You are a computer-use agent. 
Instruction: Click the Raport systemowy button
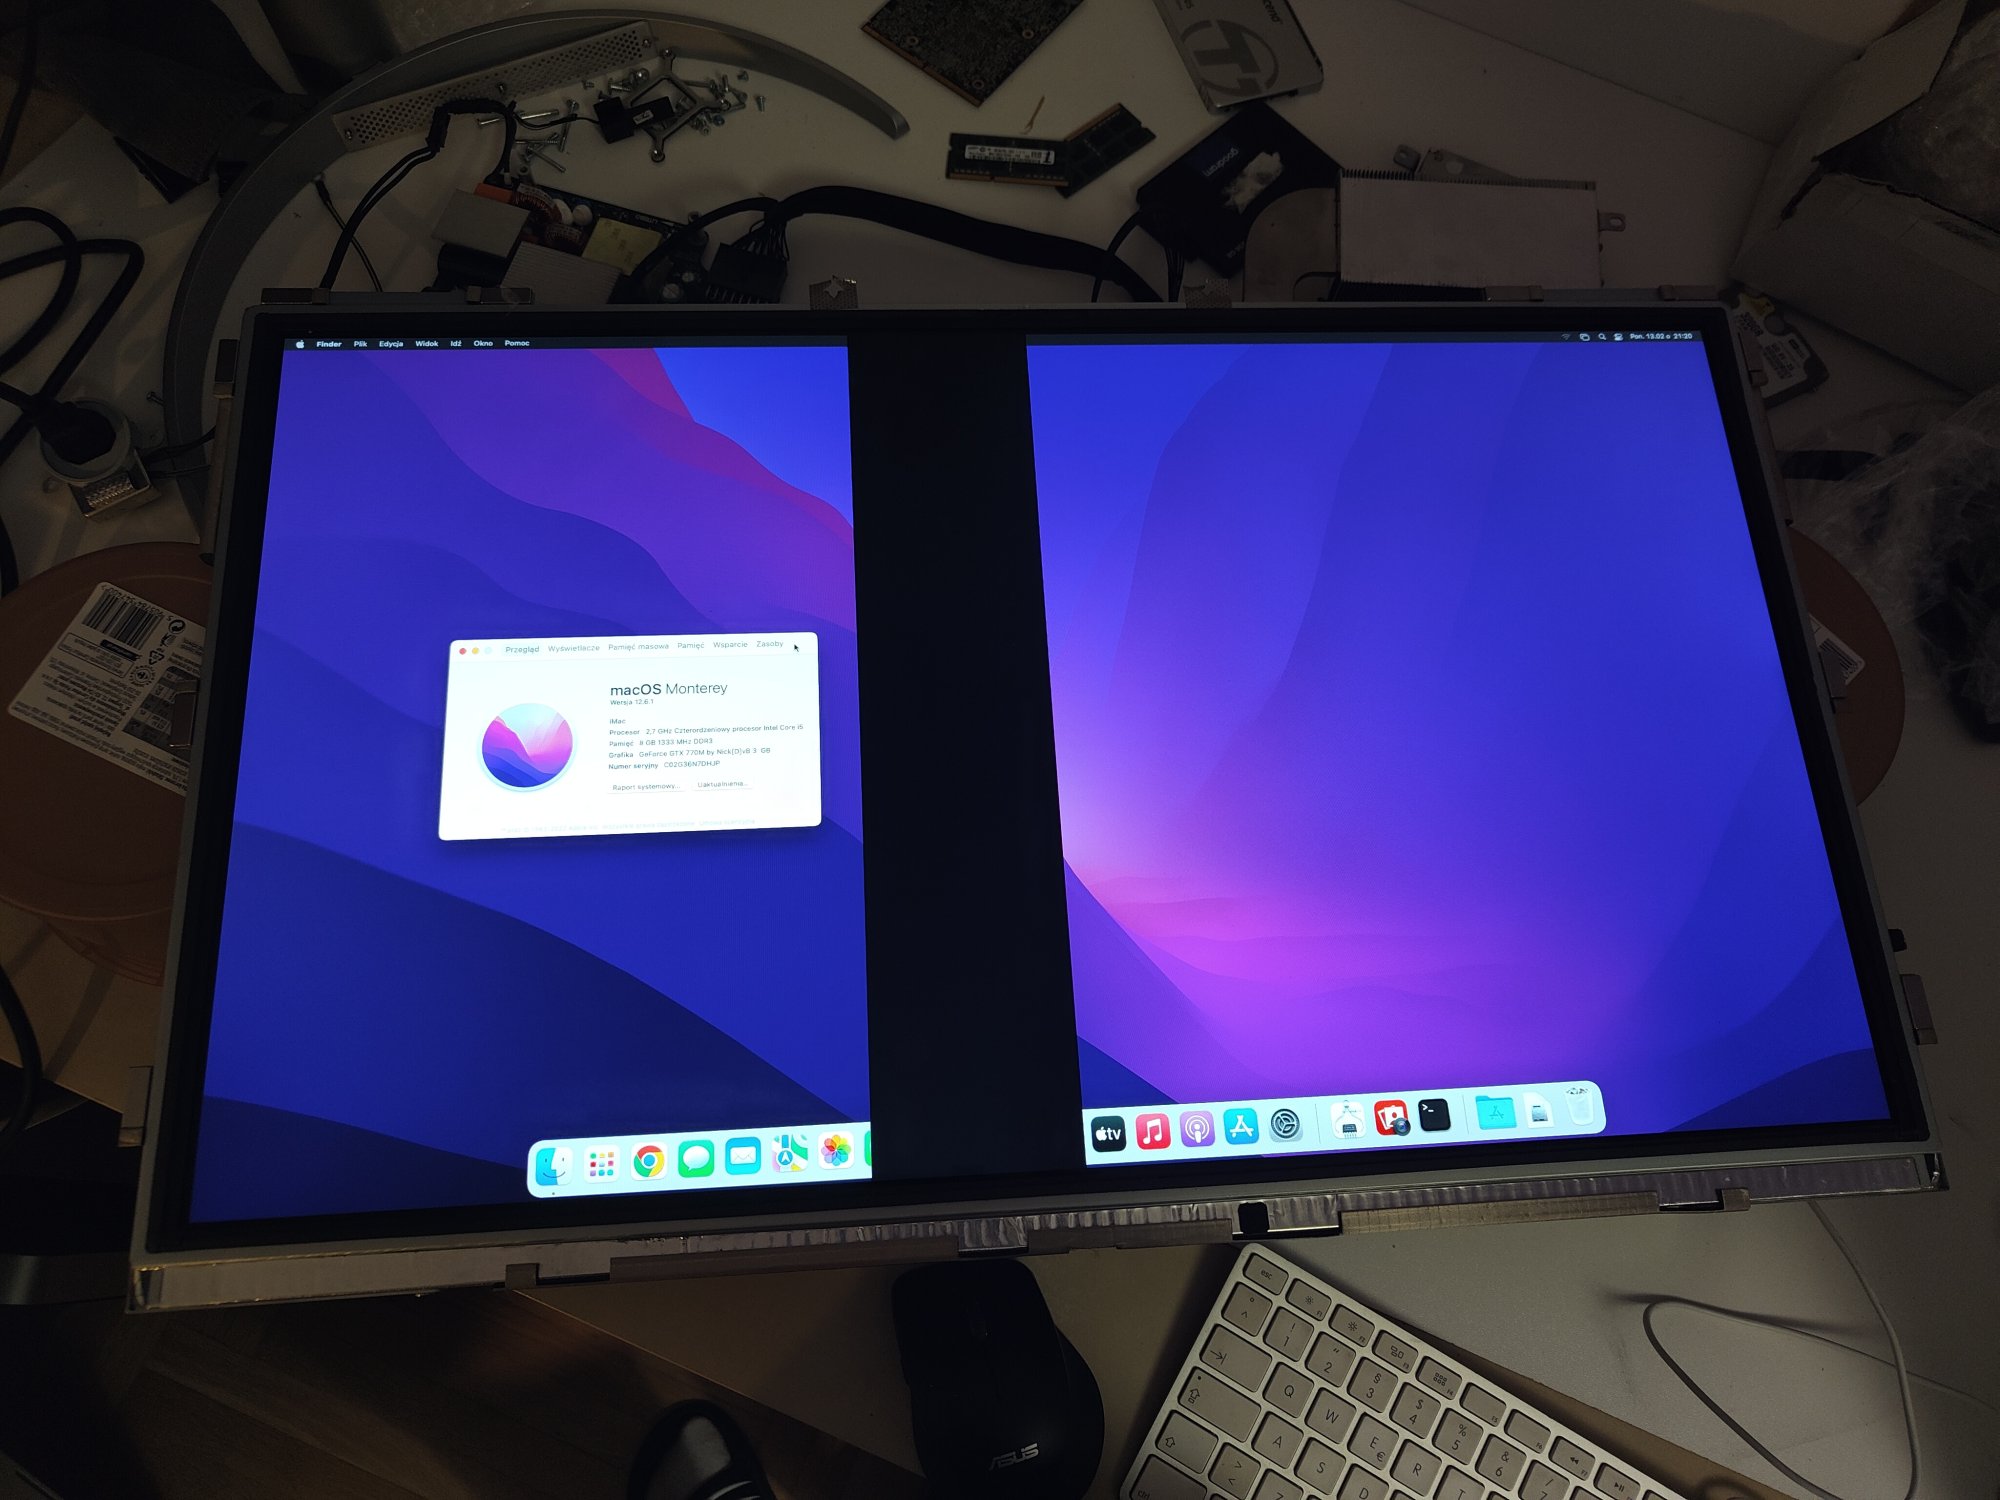point(646,787)
